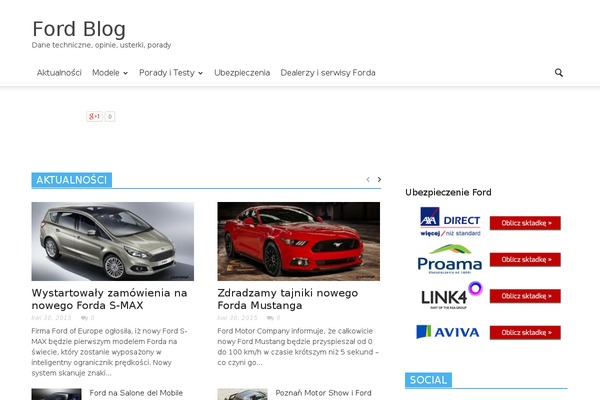The height and width of the screenshot is (400, 600).
Task: Open the LINK4 logo
Action: point(452,295)
